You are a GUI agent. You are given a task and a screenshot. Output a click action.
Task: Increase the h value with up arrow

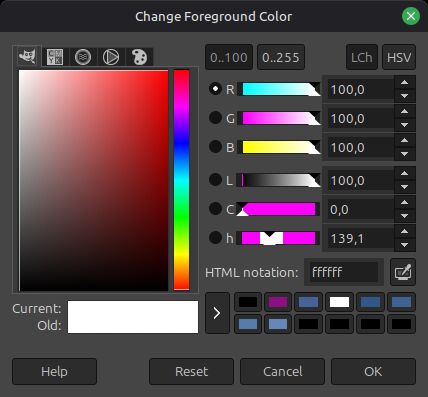pyautogui.click(x=405, y=232)
